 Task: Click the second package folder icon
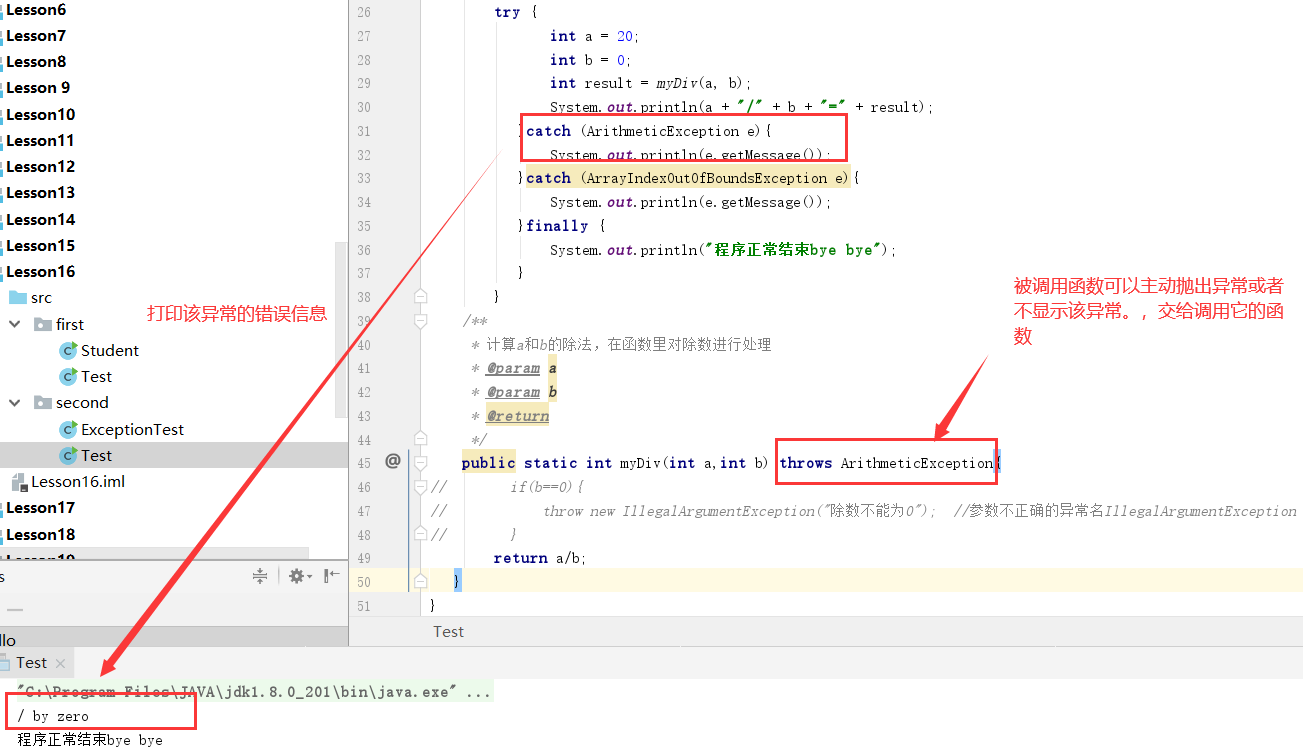(x=43, y=403)
